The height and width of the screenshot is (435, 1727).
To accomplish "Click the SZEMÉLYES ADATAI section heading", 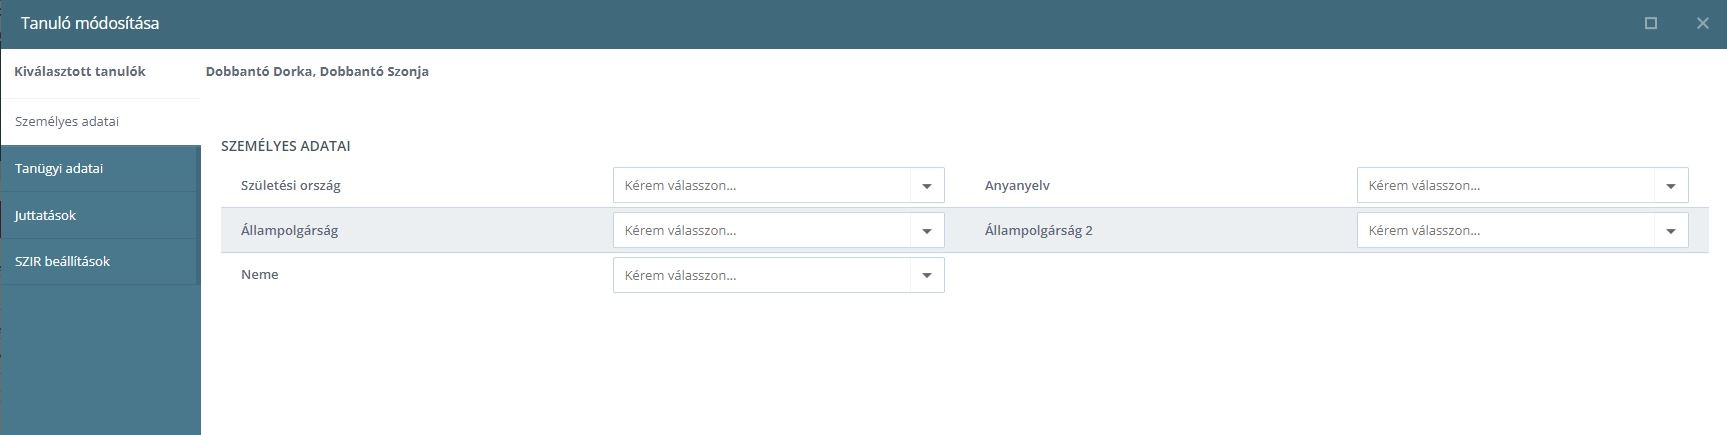I will coord(286,146).
